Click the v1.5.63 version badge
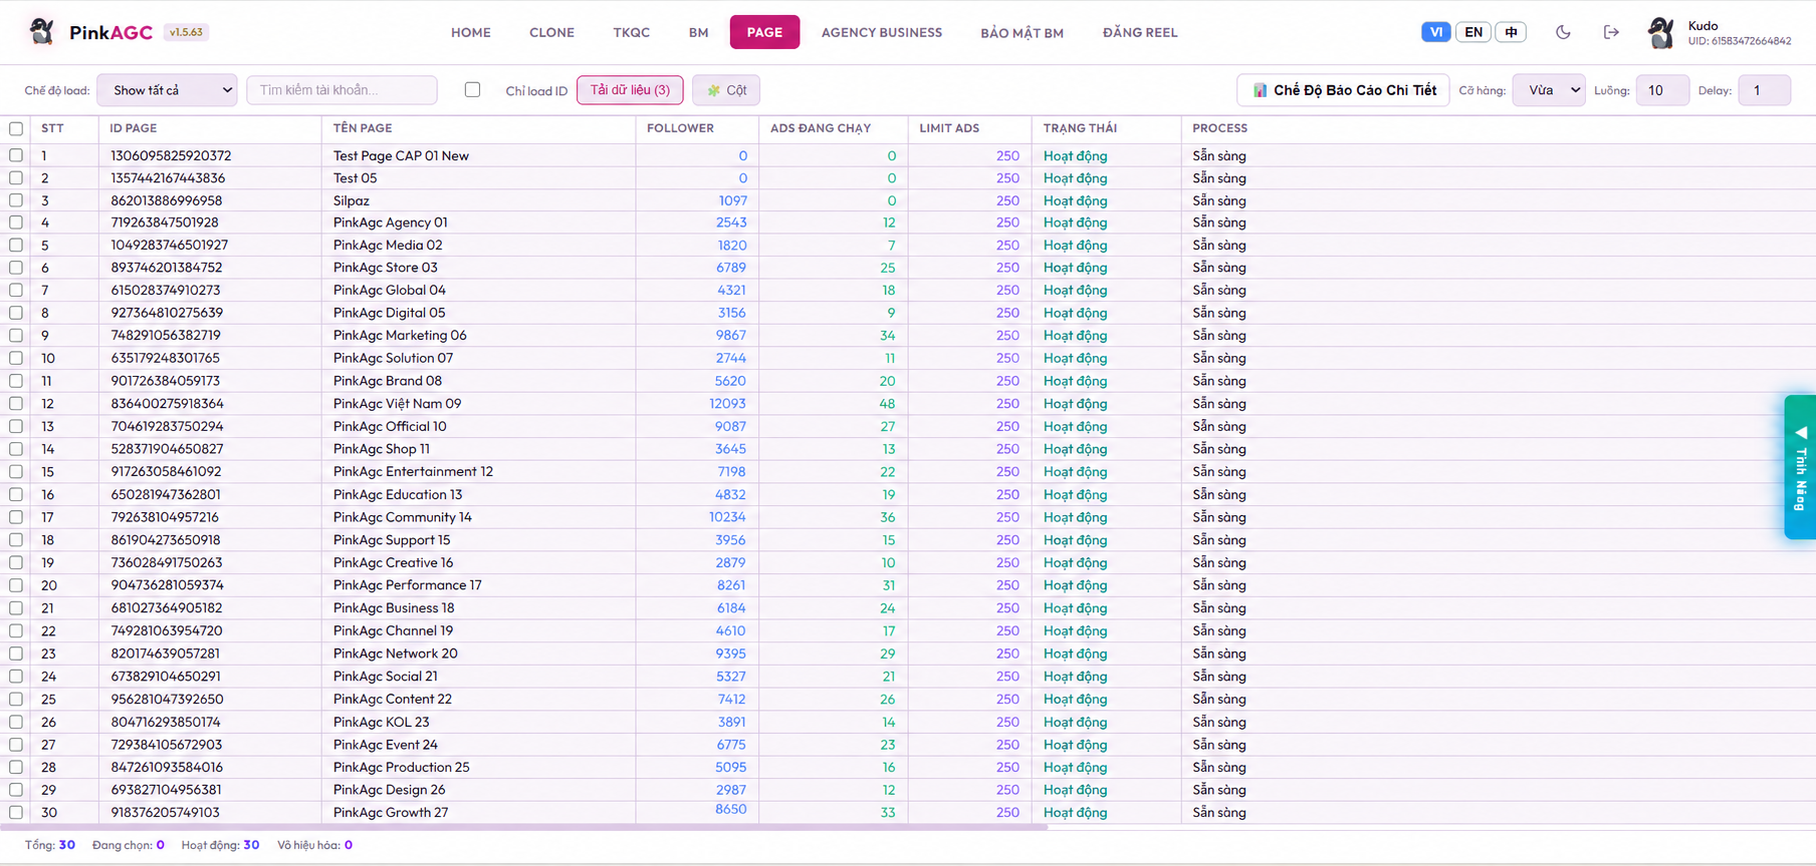Viewport: 1816px width, 866px height. pyautogui.click(x=186, y=32)
